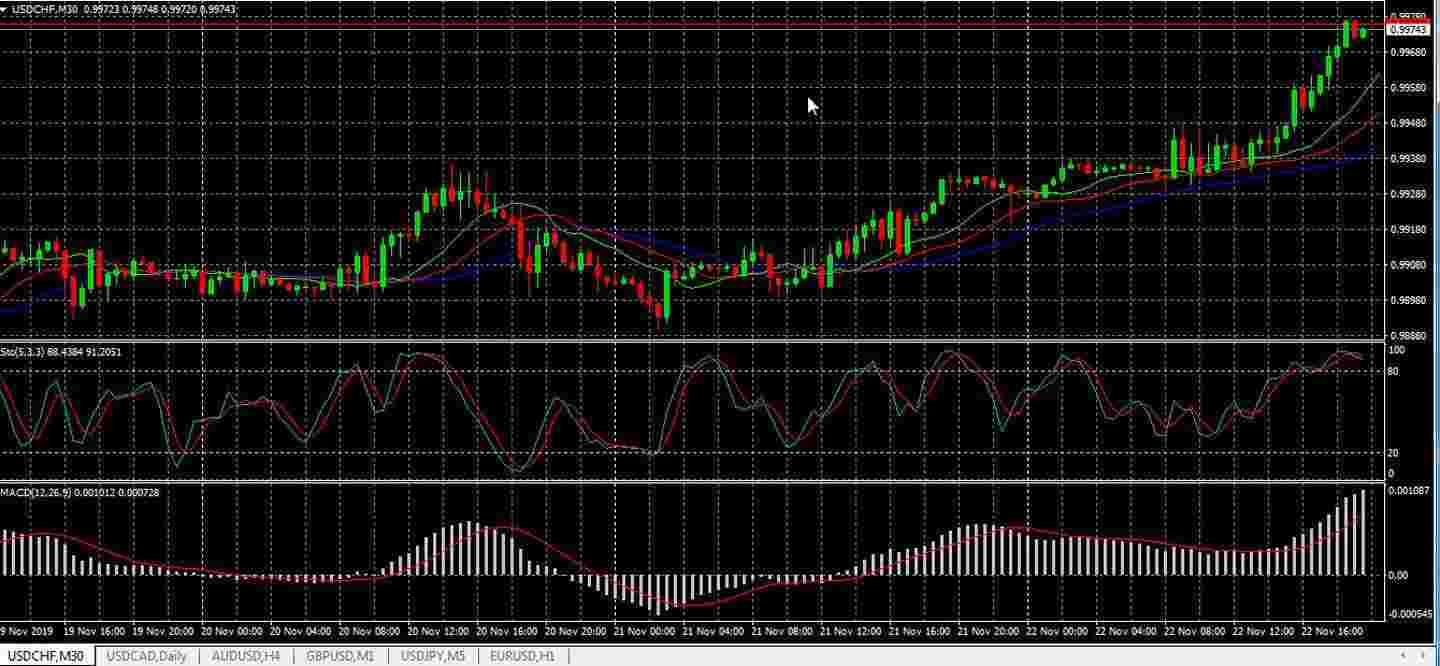1440x666 pixels.
Task: Select the red horizontal line at chart top
Action: (700, 20)
